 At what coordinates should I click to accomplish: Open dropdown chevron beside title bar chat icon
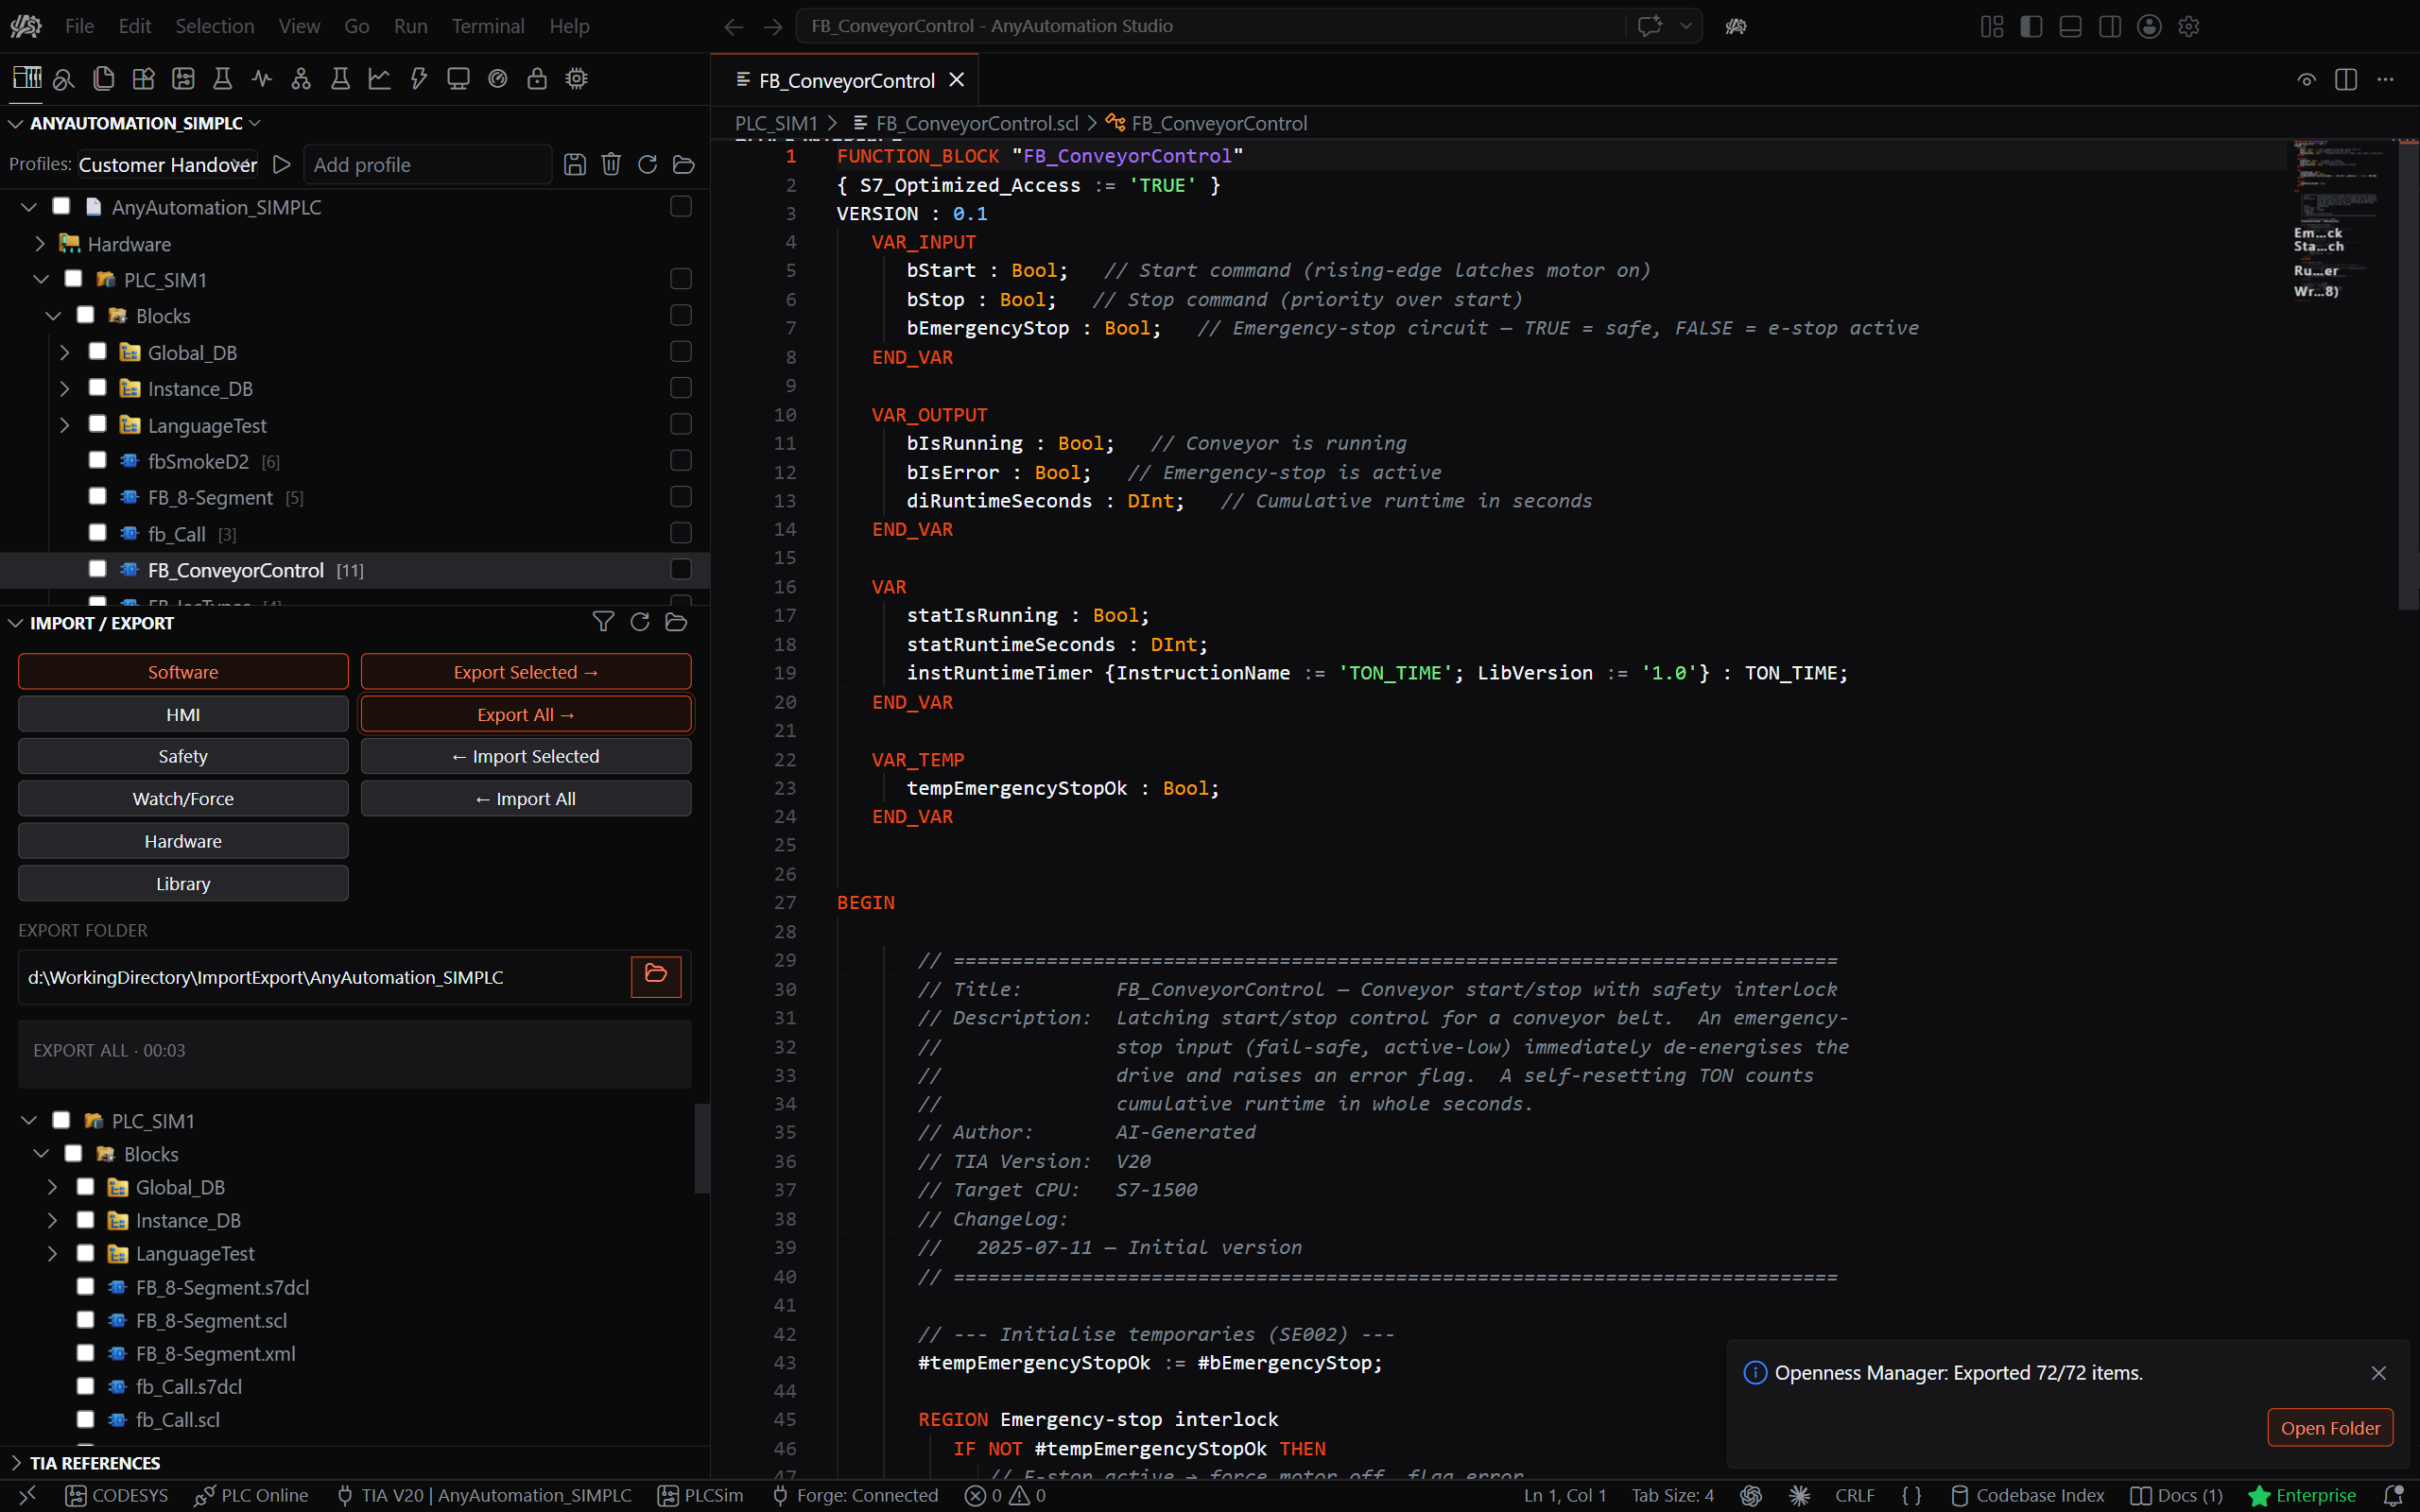[1686, 25]
